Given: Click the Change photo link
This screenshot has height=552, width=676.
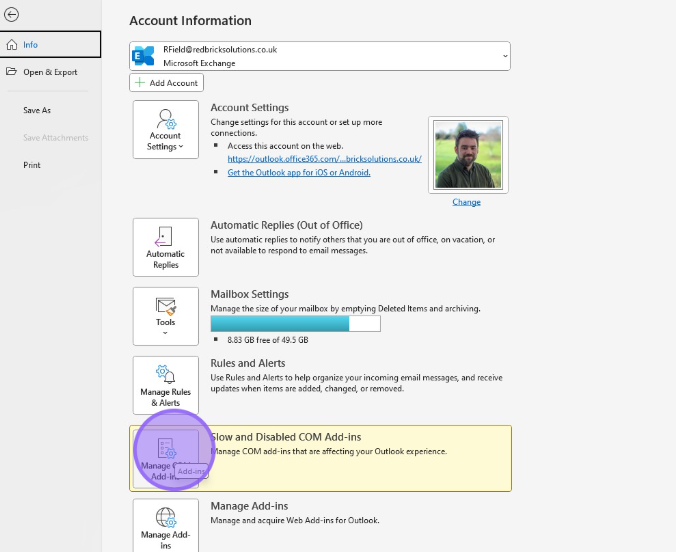Looking at the screenshot, I should tap(466, 202).
